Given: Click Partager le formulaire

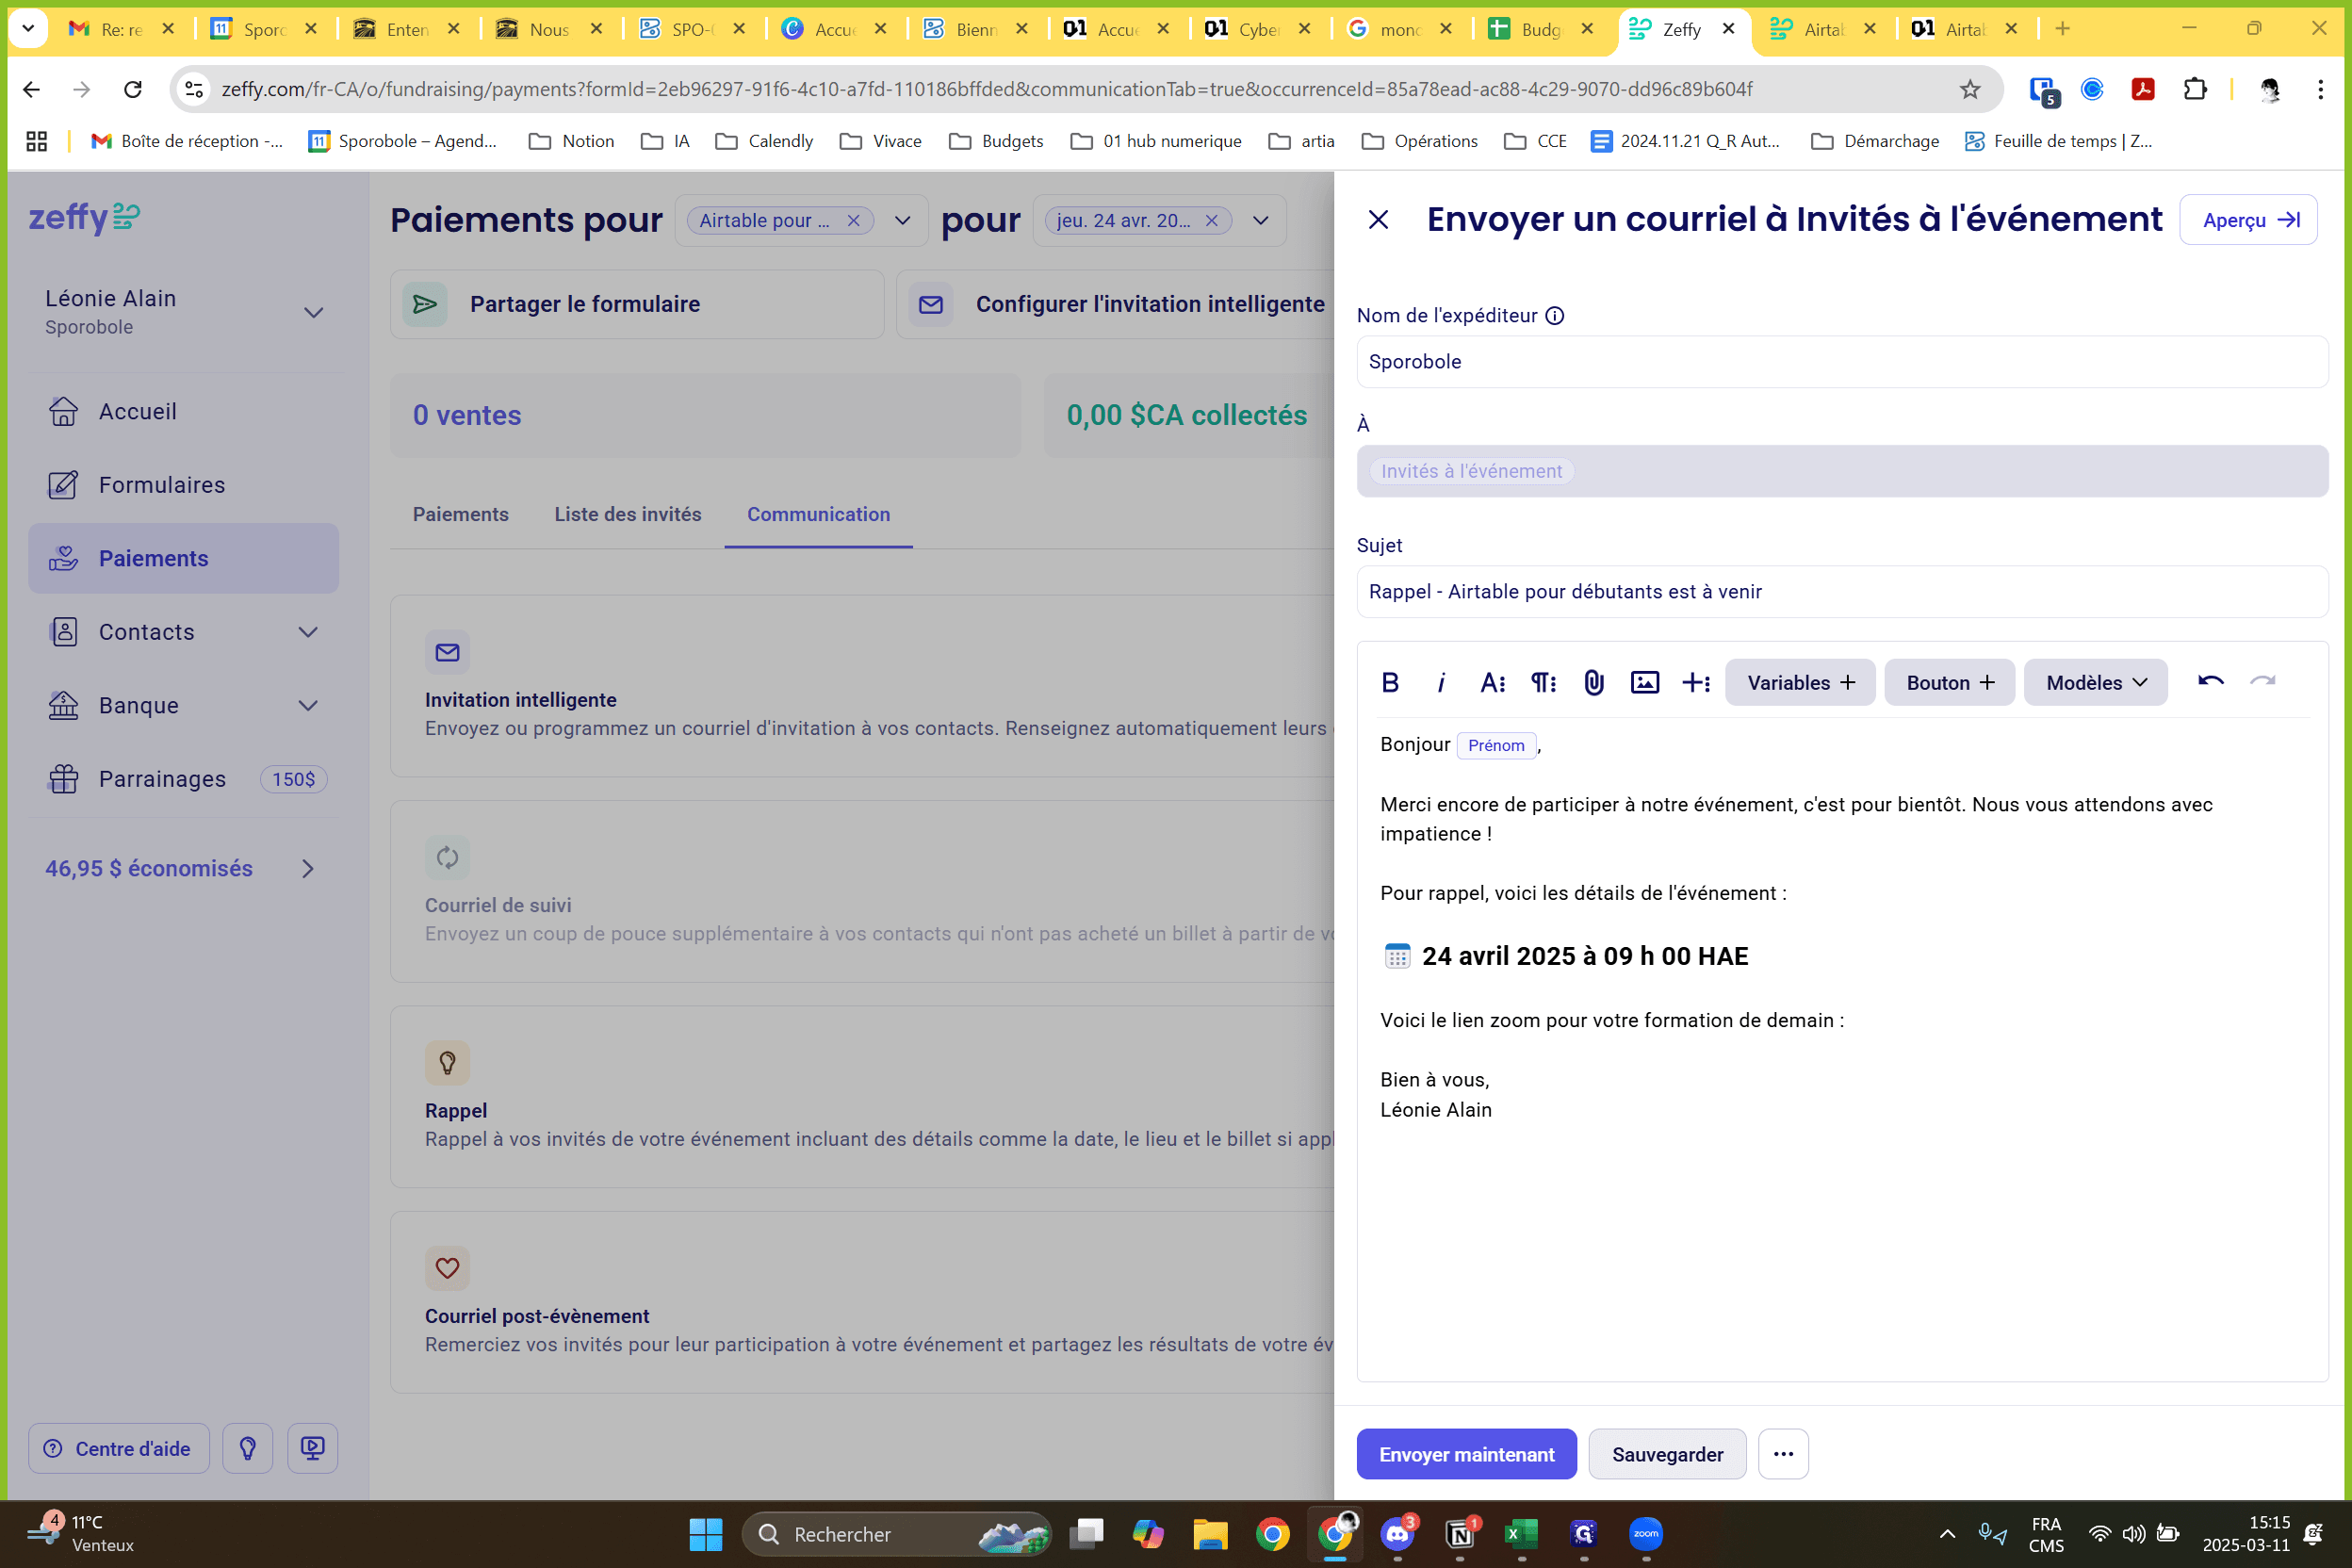Looking at the screenshot, I should click(637, 304).
